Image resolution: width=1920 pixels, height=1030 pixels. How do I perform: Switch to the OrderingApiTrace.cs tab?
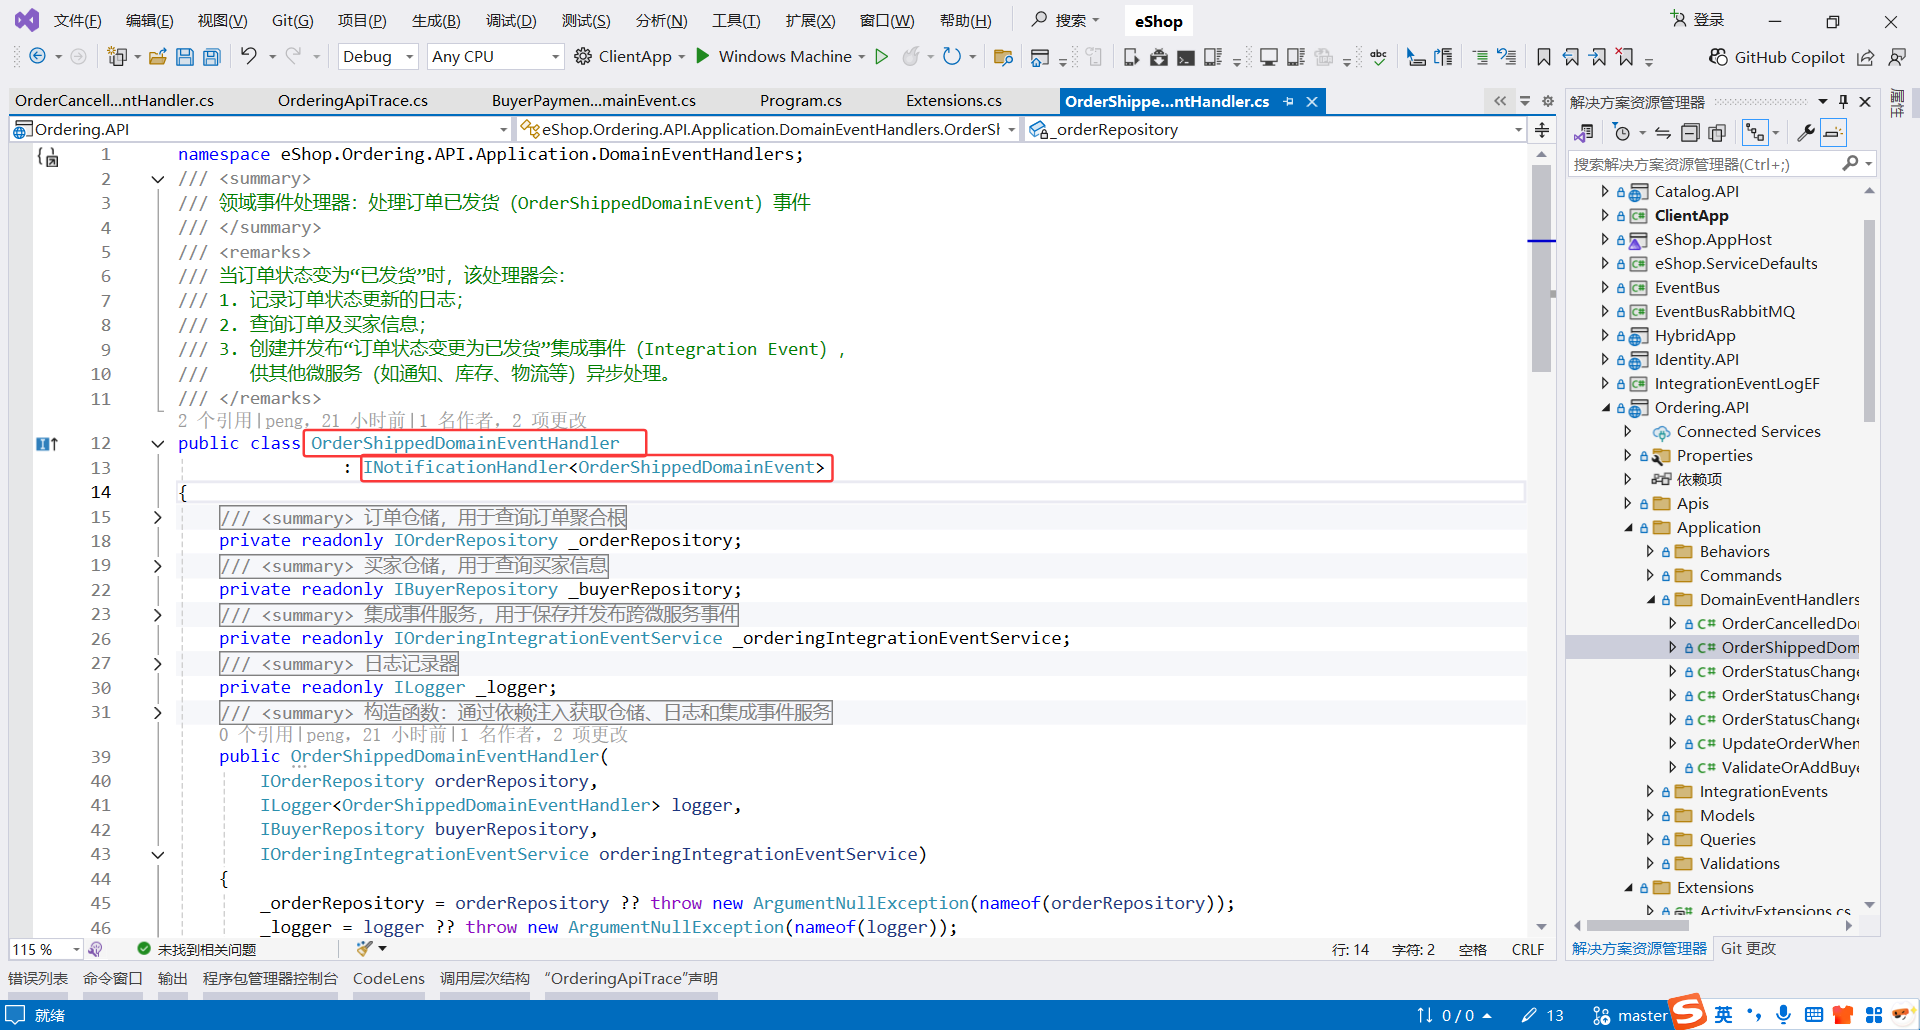353,101
